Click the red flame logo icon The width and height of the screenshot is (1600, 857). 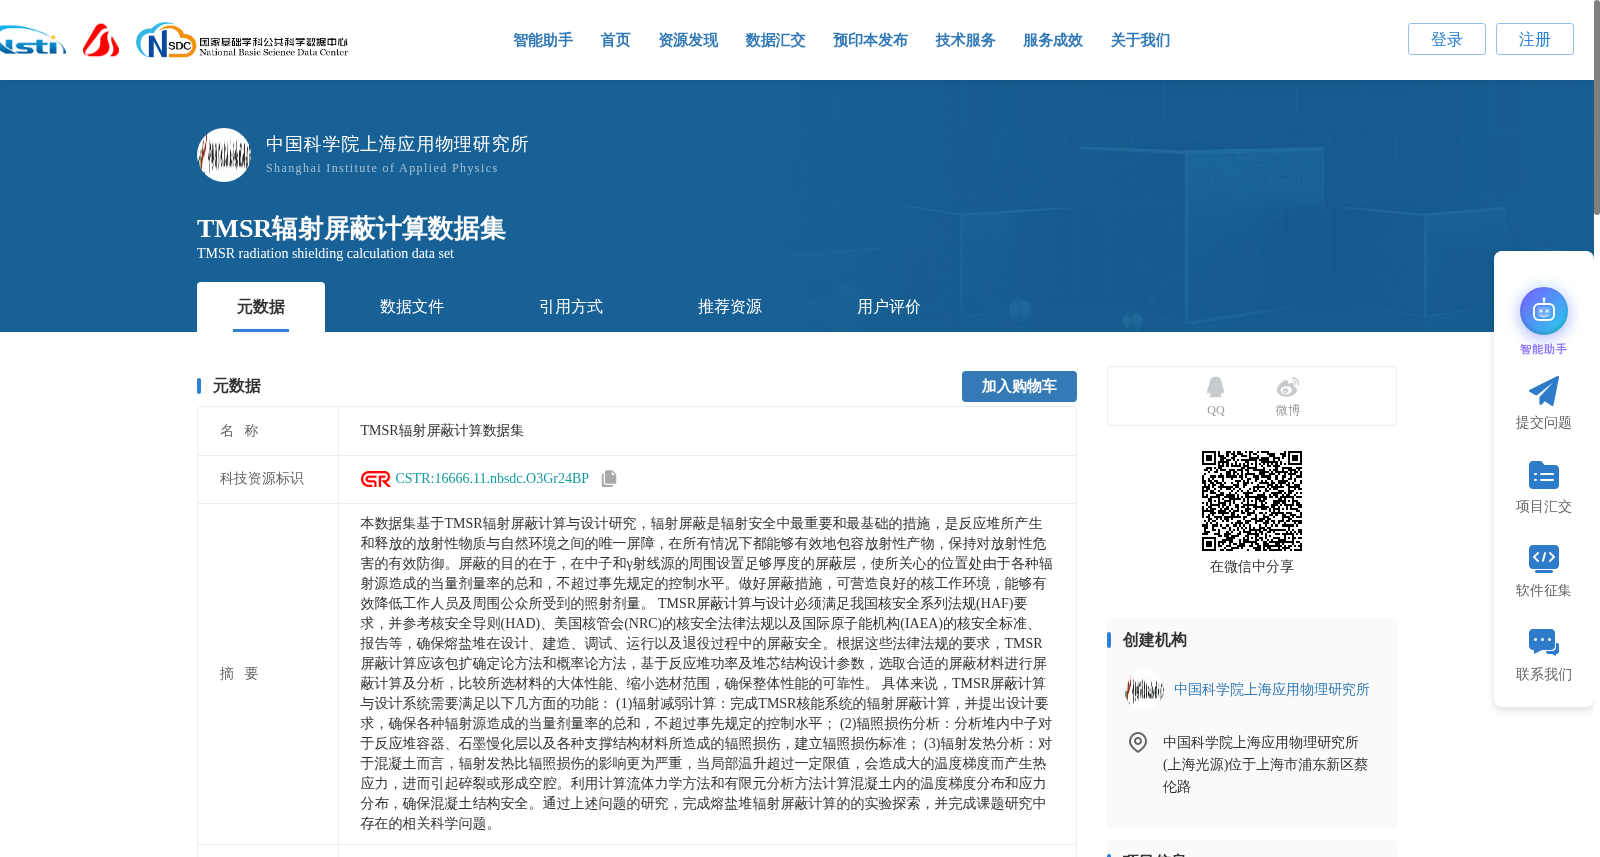pos(101,40)
